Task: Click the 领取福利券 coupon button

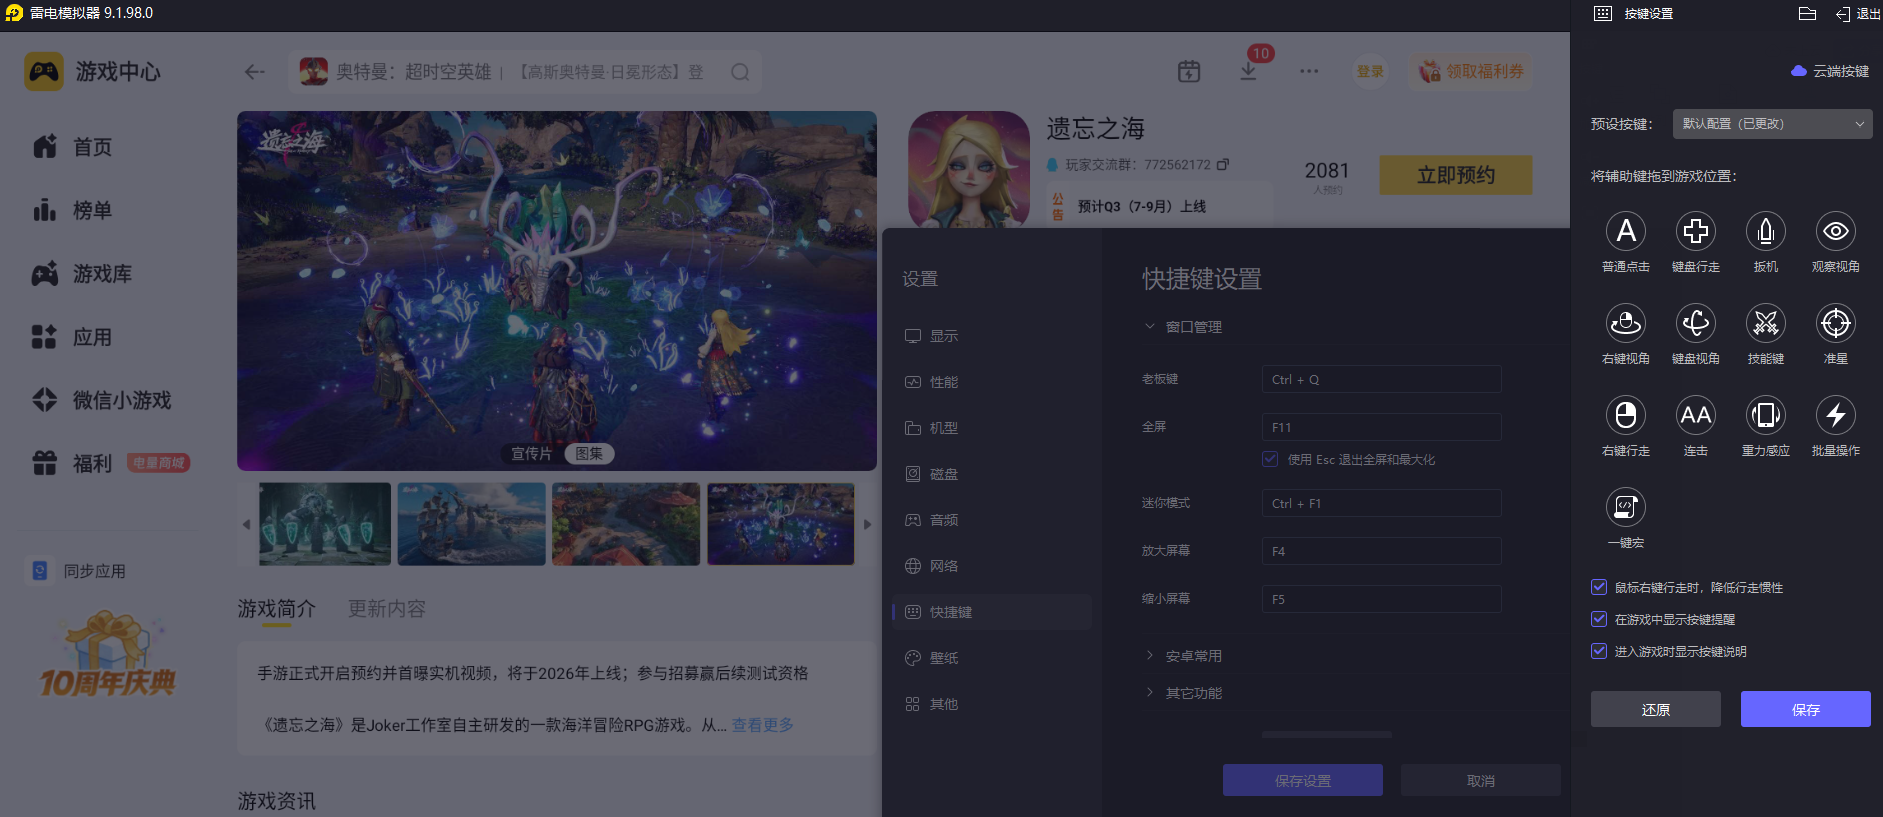Action: click(1471, 71)
